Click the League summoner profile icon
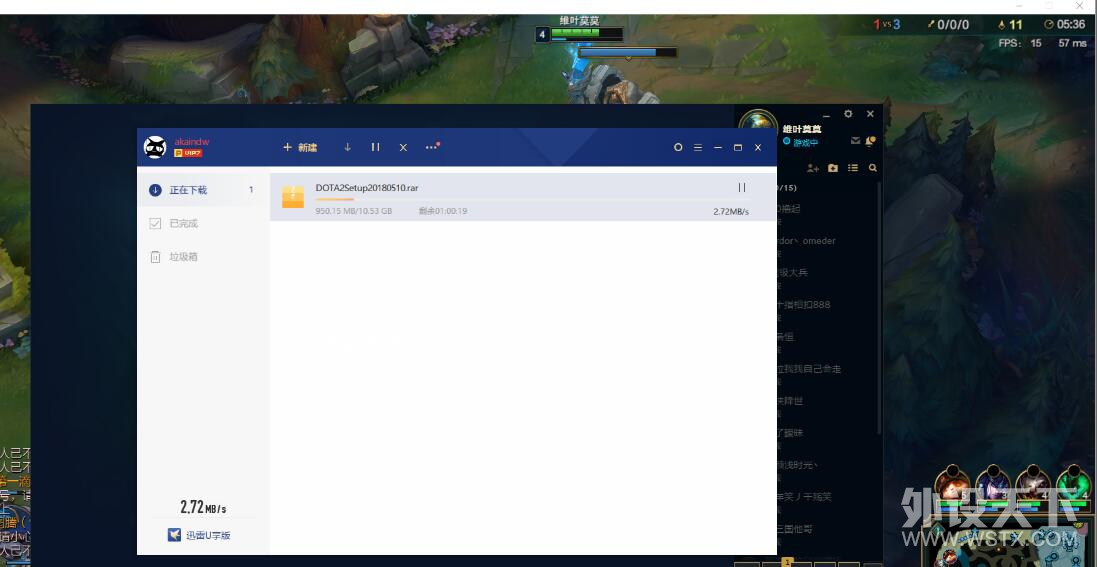 tap(758, 120)
